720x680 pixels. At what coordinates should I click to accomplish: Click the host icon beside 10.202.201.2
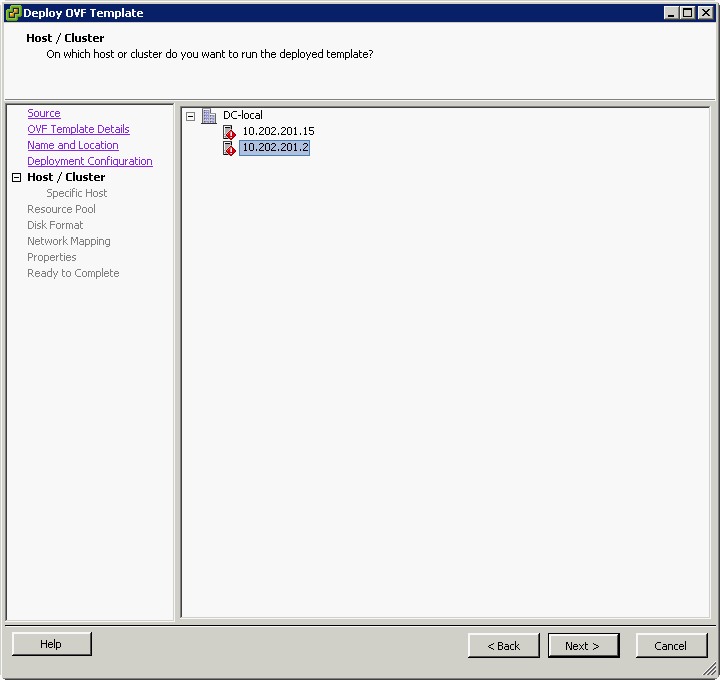[229, 148]
